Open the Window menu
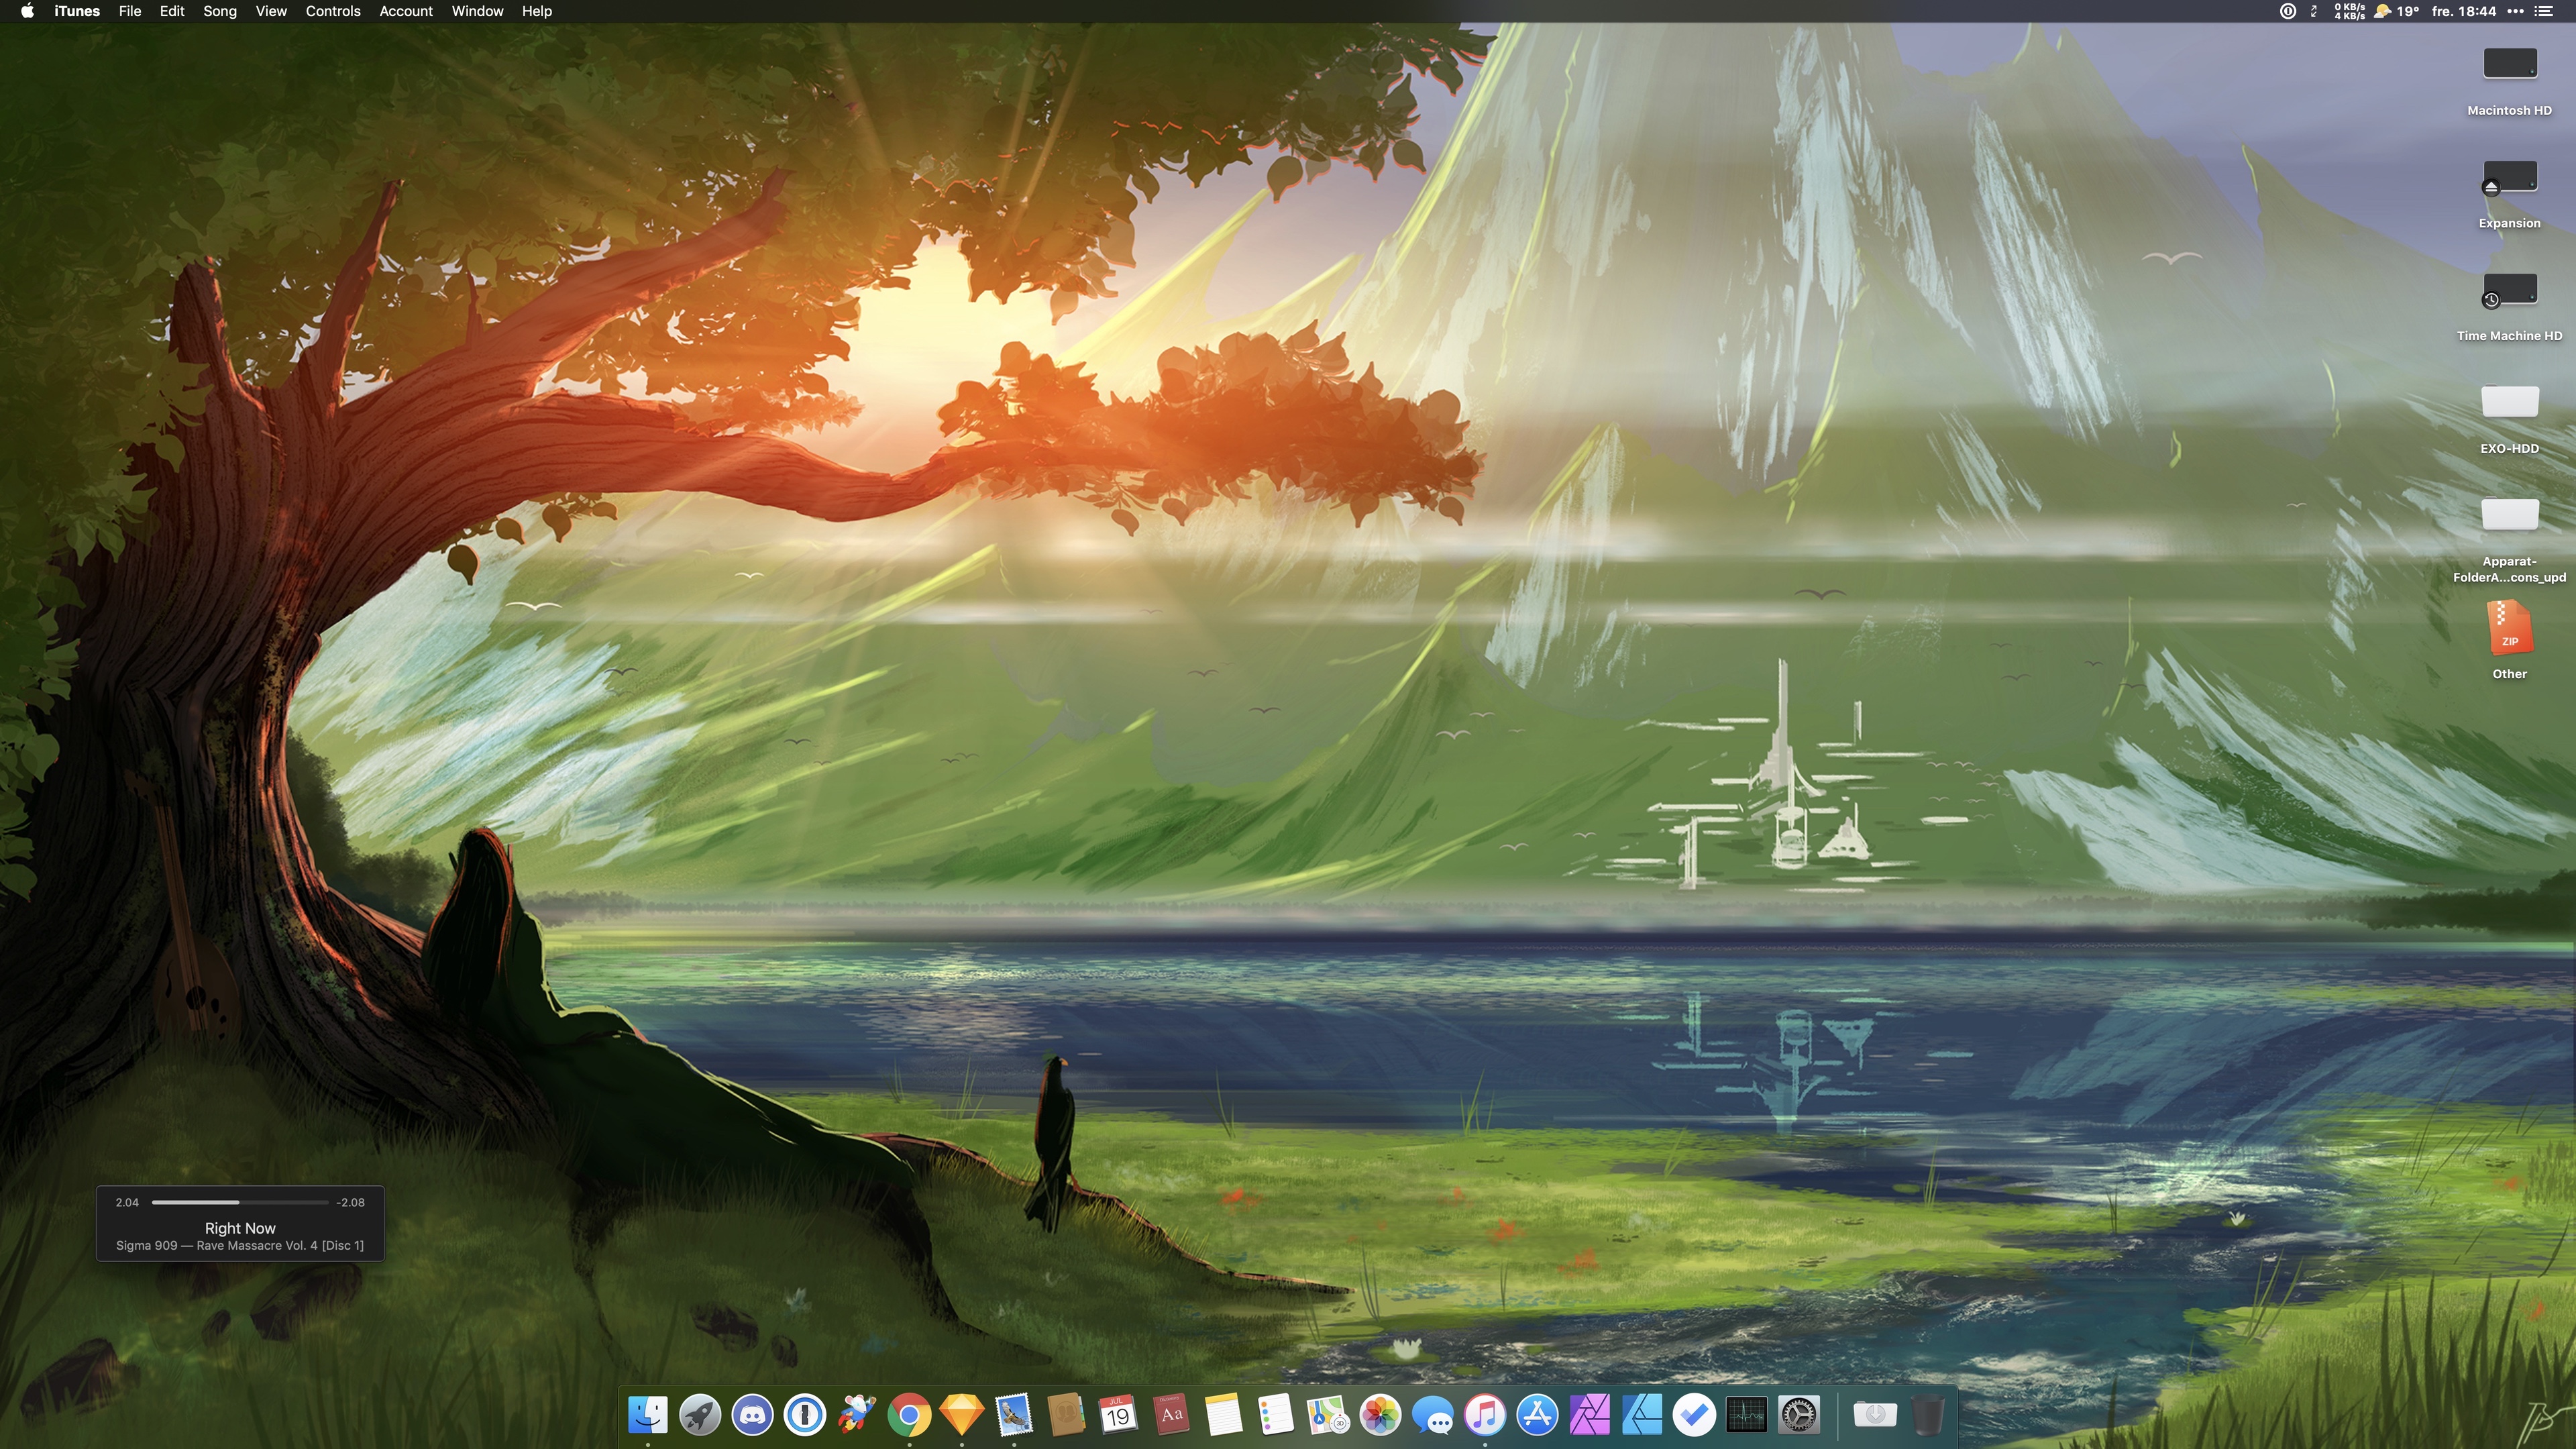 pyautogui.click(x=477, y=11)
